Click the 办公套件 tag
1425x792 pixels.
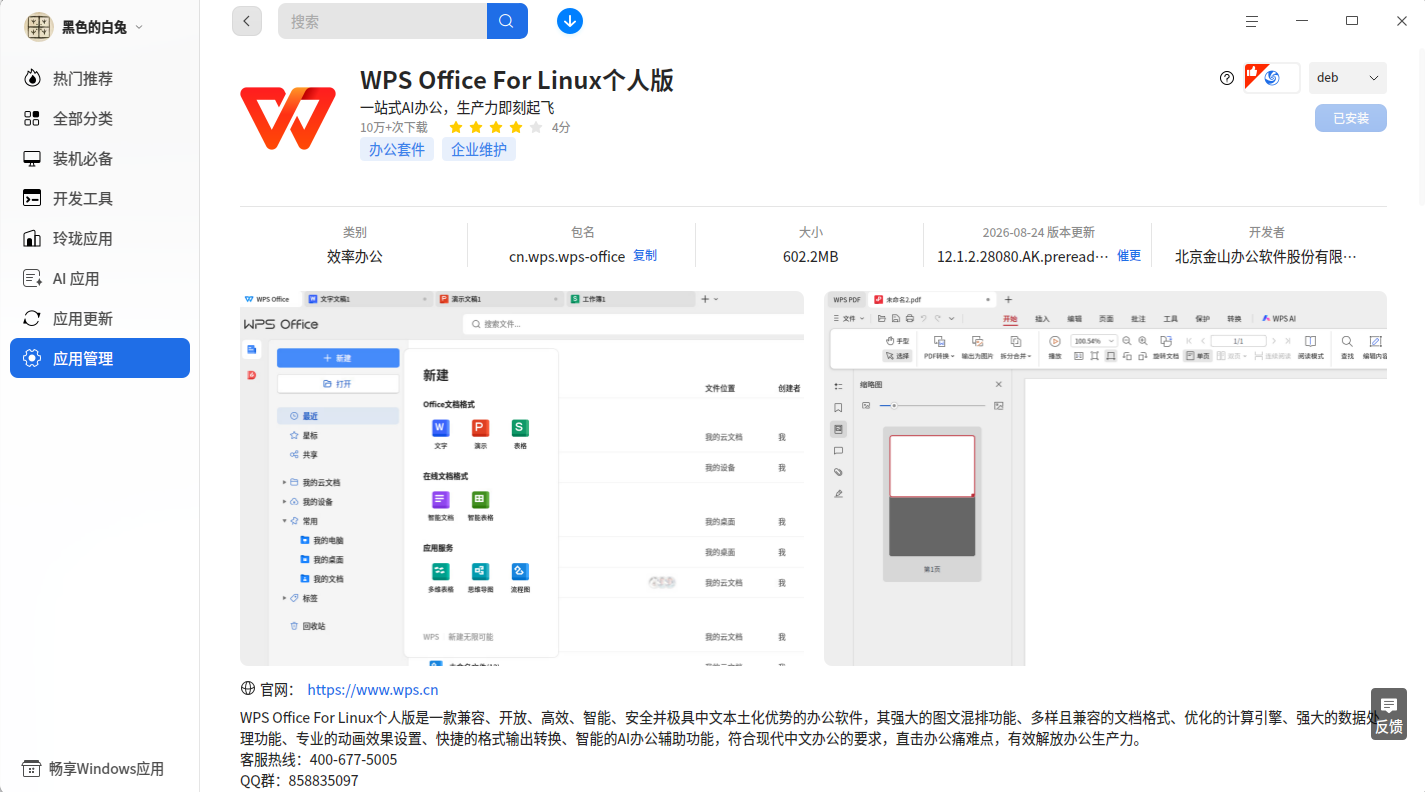pos(397,150)
